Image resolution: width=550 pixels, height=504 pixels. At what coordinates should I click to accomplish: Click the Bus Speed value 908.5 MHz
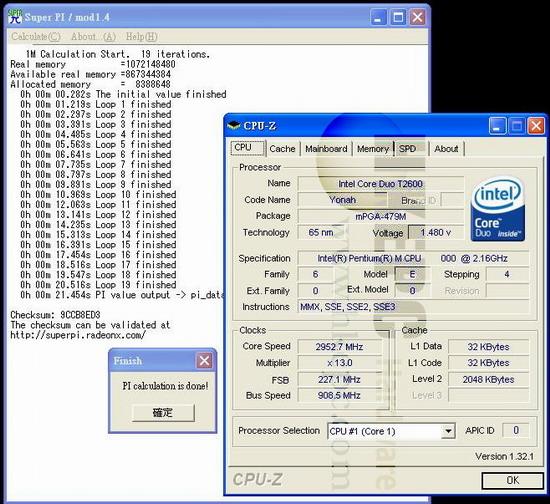[340, 395]
